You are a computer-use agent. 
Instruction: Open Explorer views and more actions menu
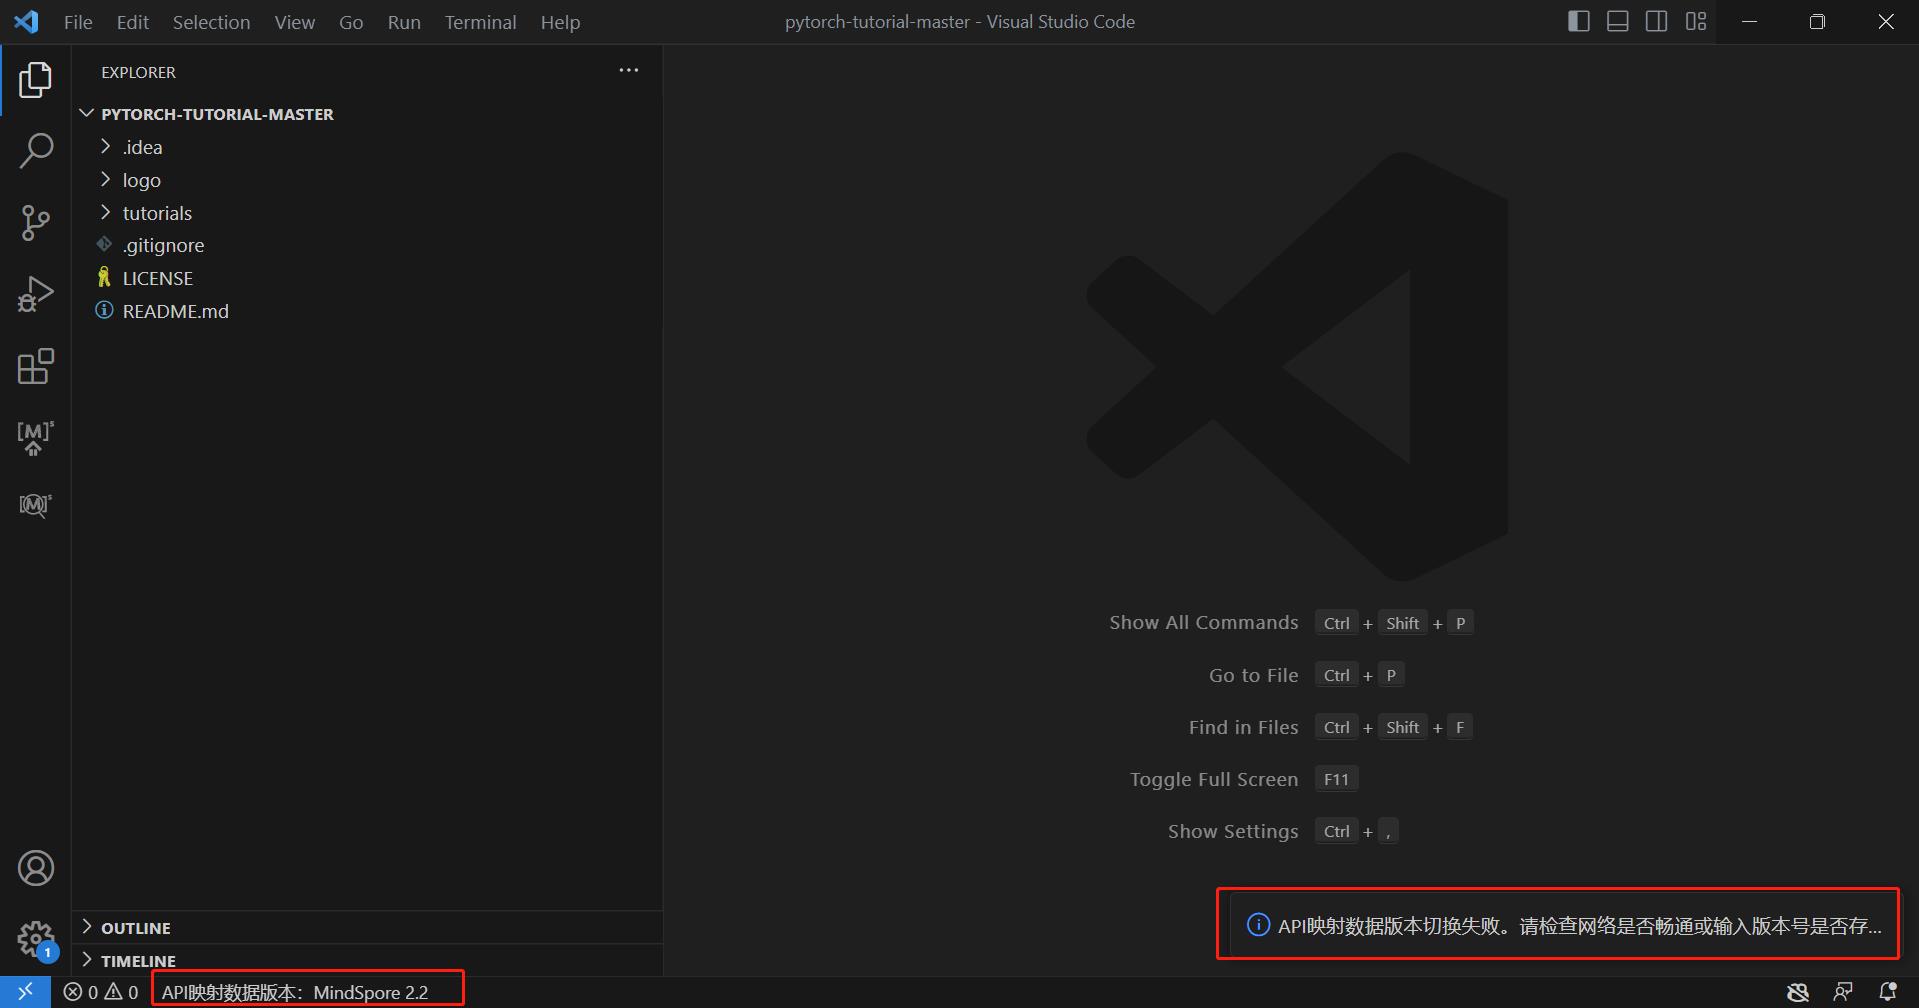tap(629, 71)
